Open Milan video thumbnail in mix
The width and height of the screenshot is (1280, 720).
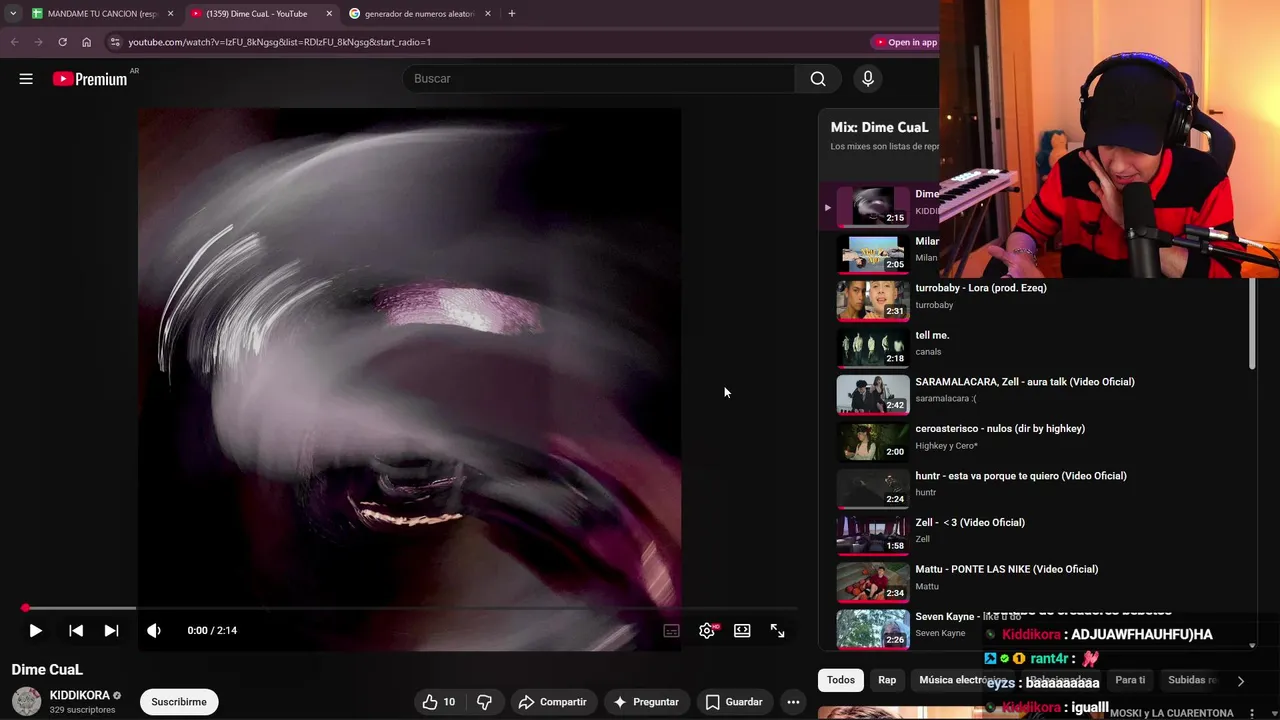873,253
